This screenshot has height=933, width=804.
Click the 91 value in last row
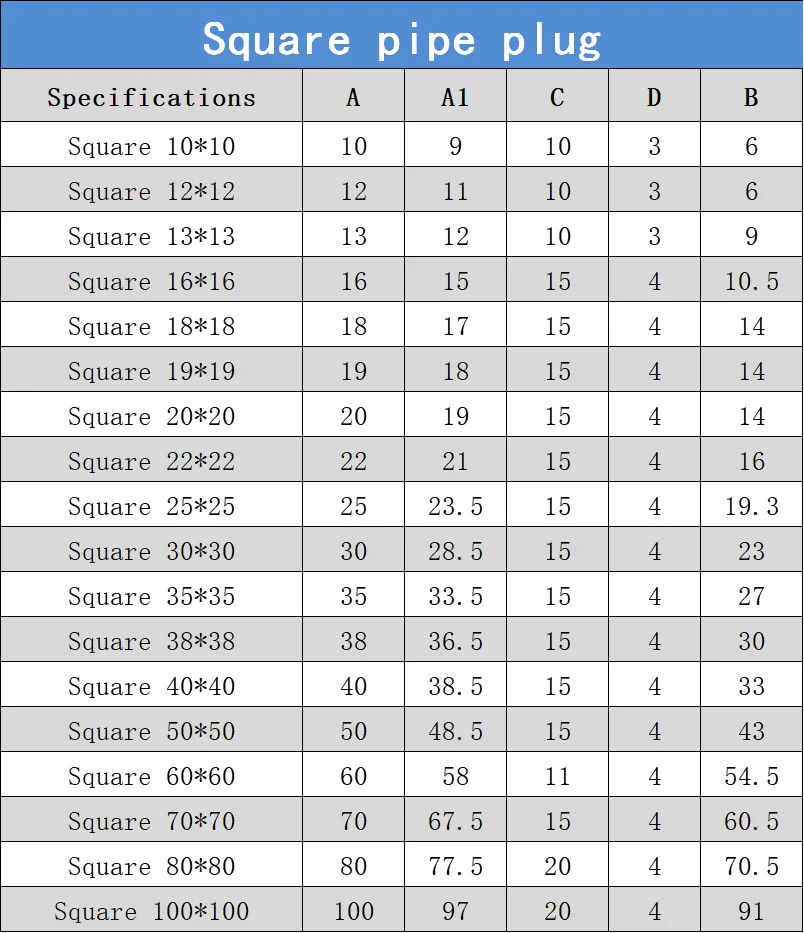[752, 910]
